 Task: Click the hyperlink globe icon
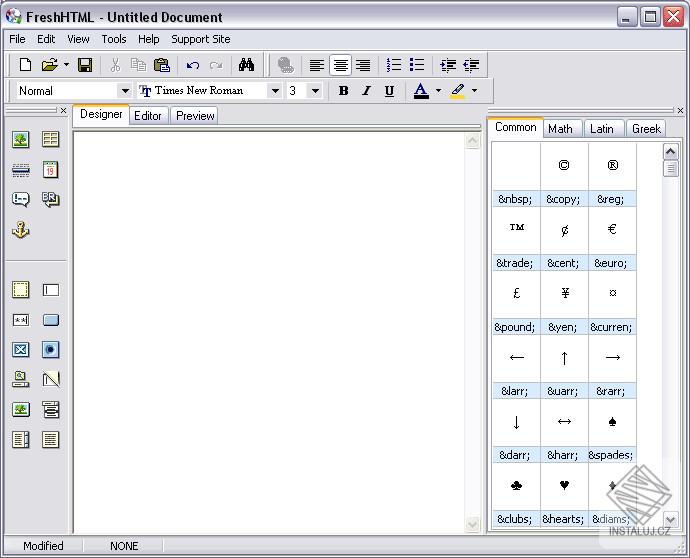pyautogui.click(x=286, y=66)
